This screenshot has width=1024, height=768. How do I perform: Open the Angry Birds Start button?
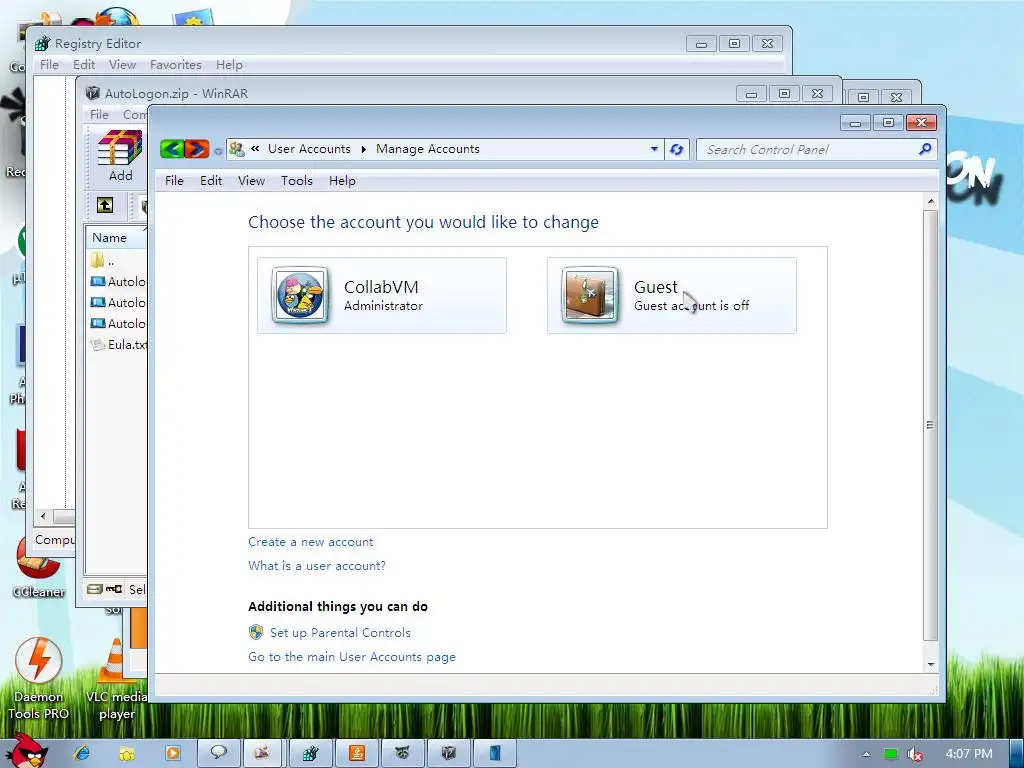tap(27, 750)
